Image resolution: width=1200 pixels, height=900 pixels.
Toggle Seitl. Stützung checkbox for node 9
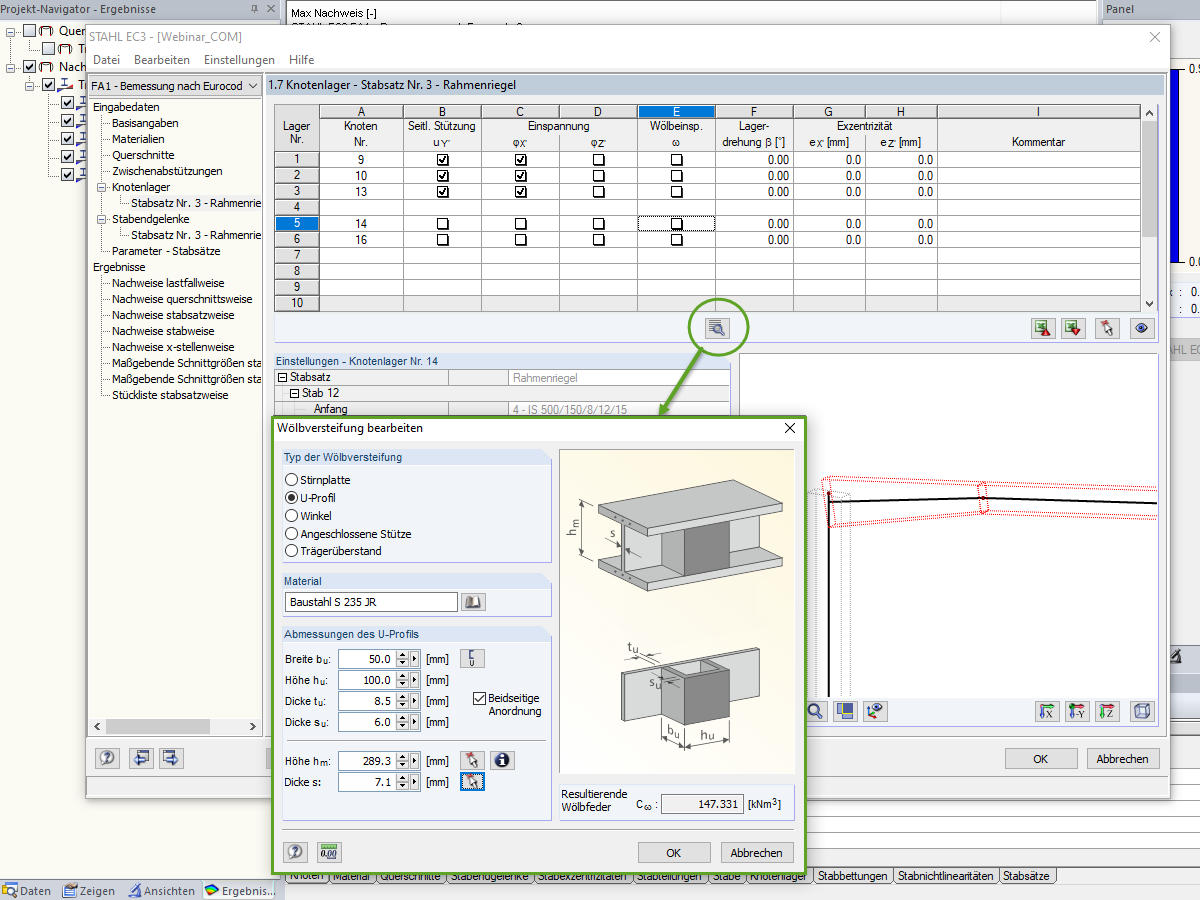click(443, 160)
